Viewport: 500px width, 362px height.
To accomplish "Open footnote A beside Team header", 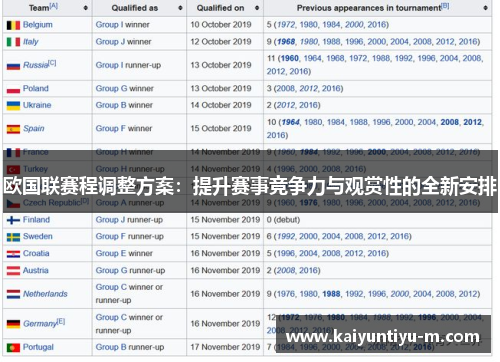I will (x=53, y=6).
